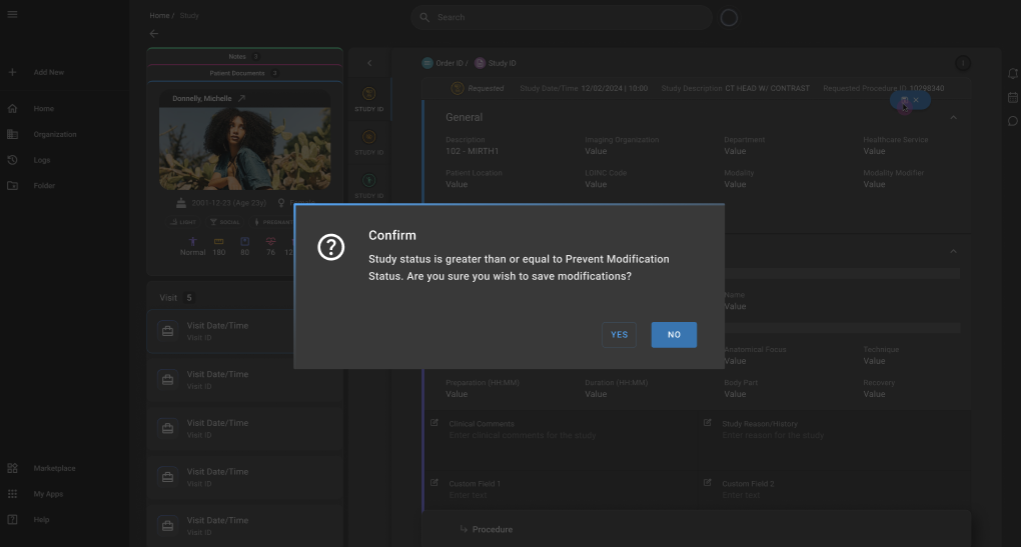The width and height of the screenshot is (1021, 547).
Task: Click the Search input field
Action: 565,17
